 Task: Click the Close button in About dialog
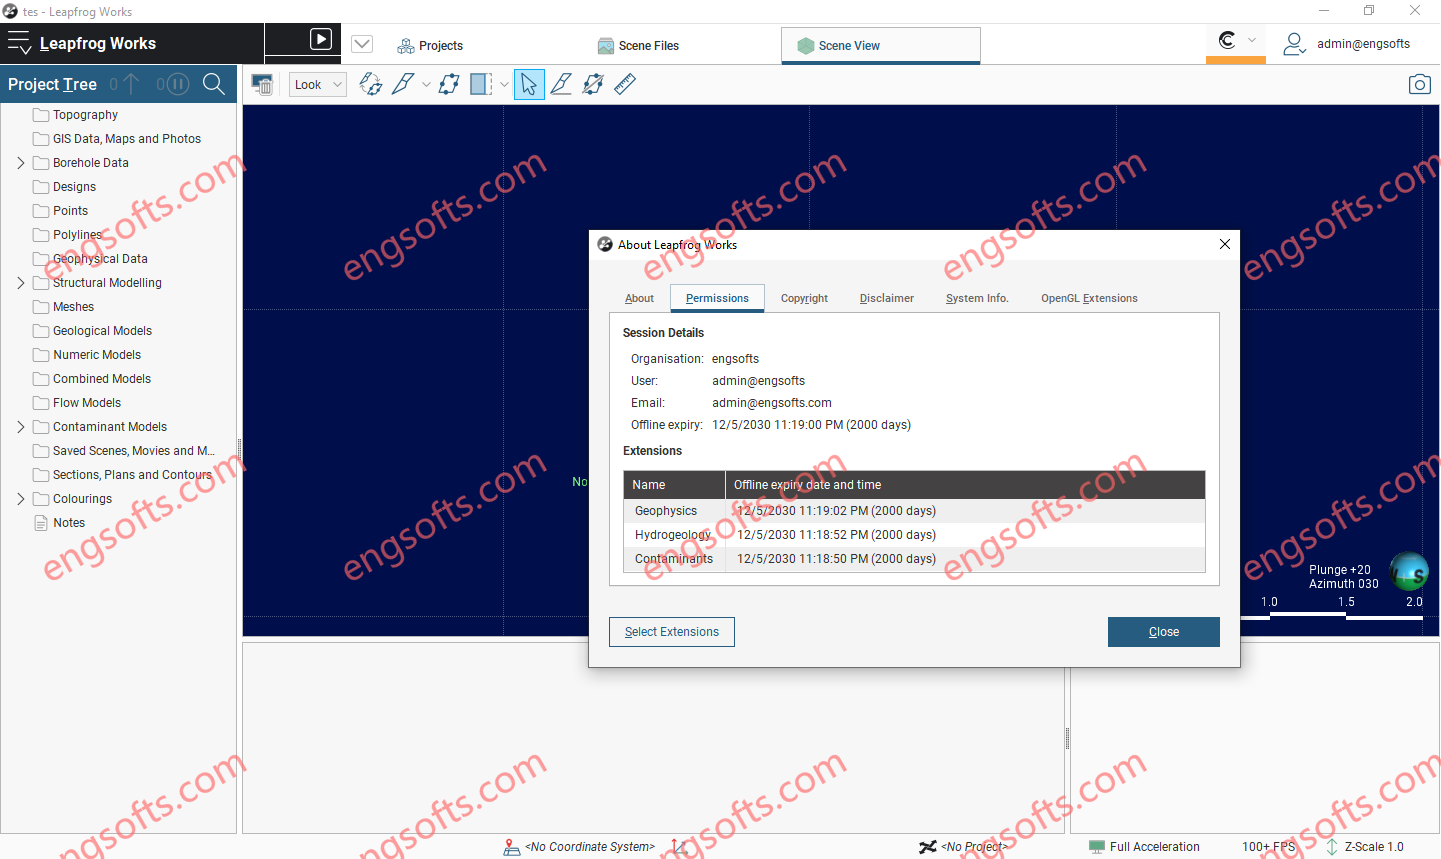point(1164,632)
